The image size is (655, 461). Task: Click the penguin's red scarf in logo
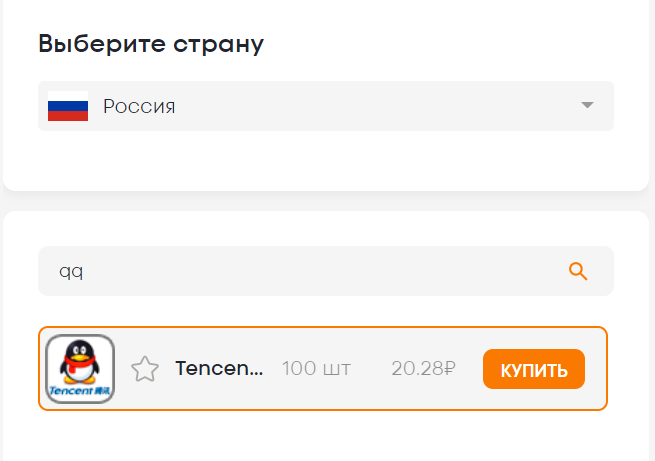pos(78,363)
